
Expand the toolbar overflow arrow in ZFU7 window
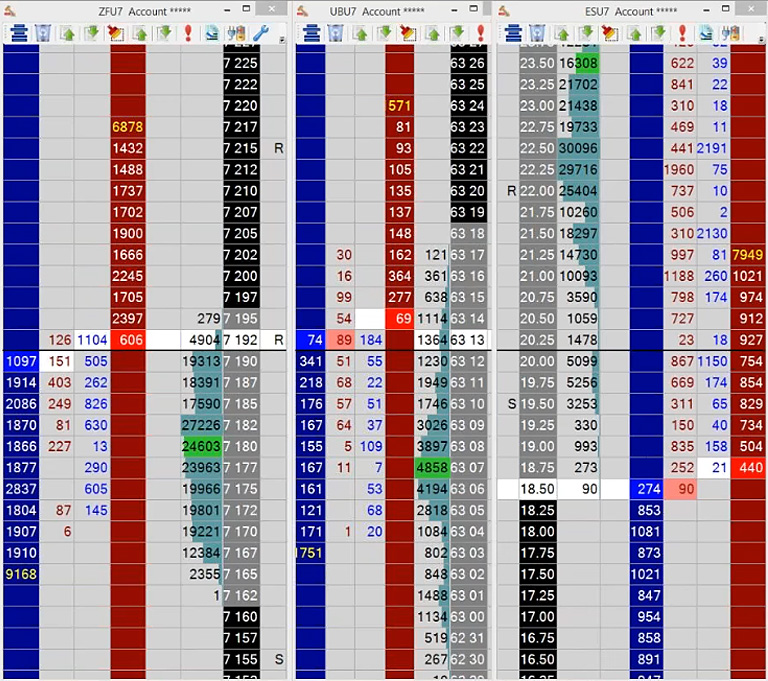click(282, 41)
